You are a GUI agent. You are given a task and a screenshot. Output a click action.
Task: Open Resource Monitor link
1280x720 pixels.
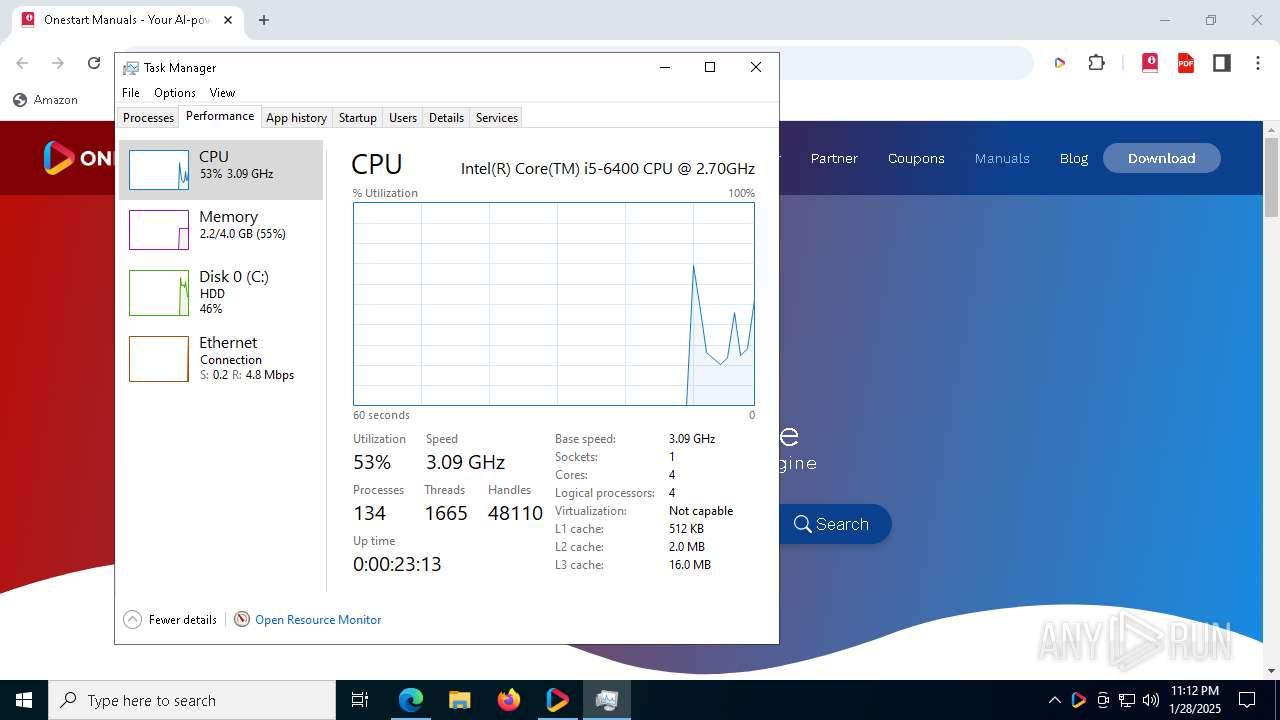click(x=318, y=620)
